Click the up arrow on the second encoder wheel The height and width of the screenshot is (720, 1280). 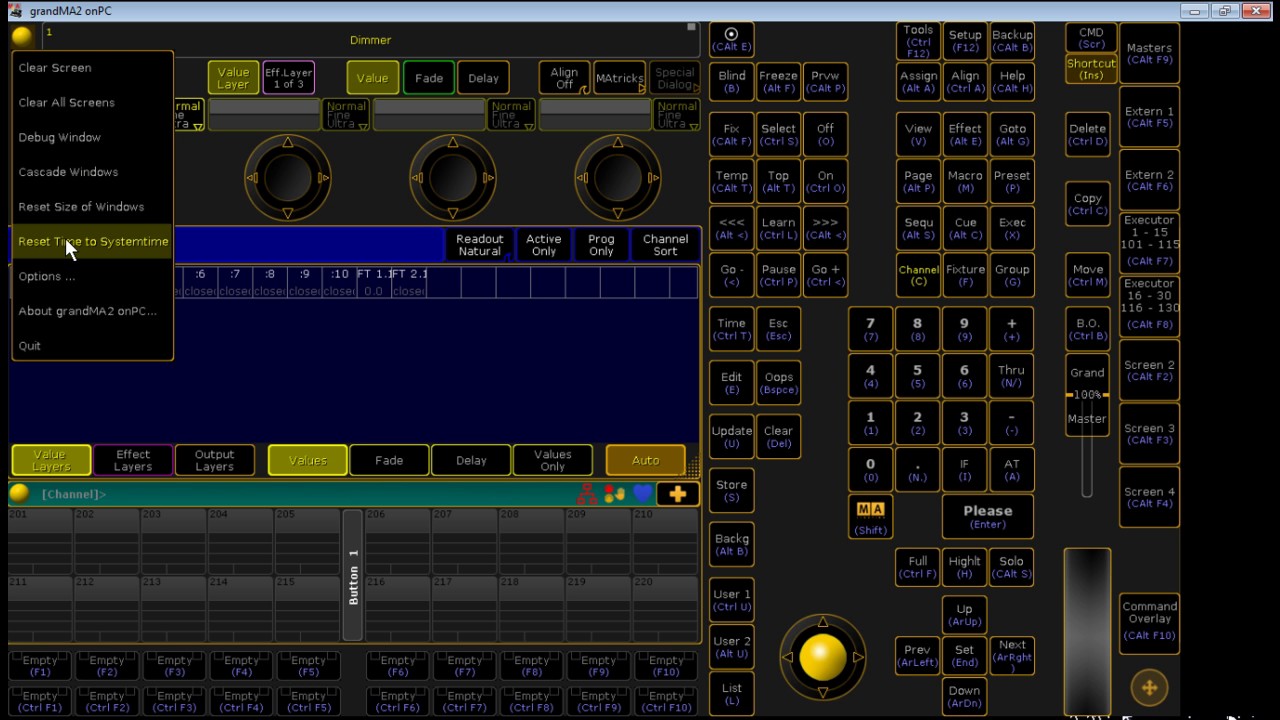pyautogui.click(x=452, y=143)
